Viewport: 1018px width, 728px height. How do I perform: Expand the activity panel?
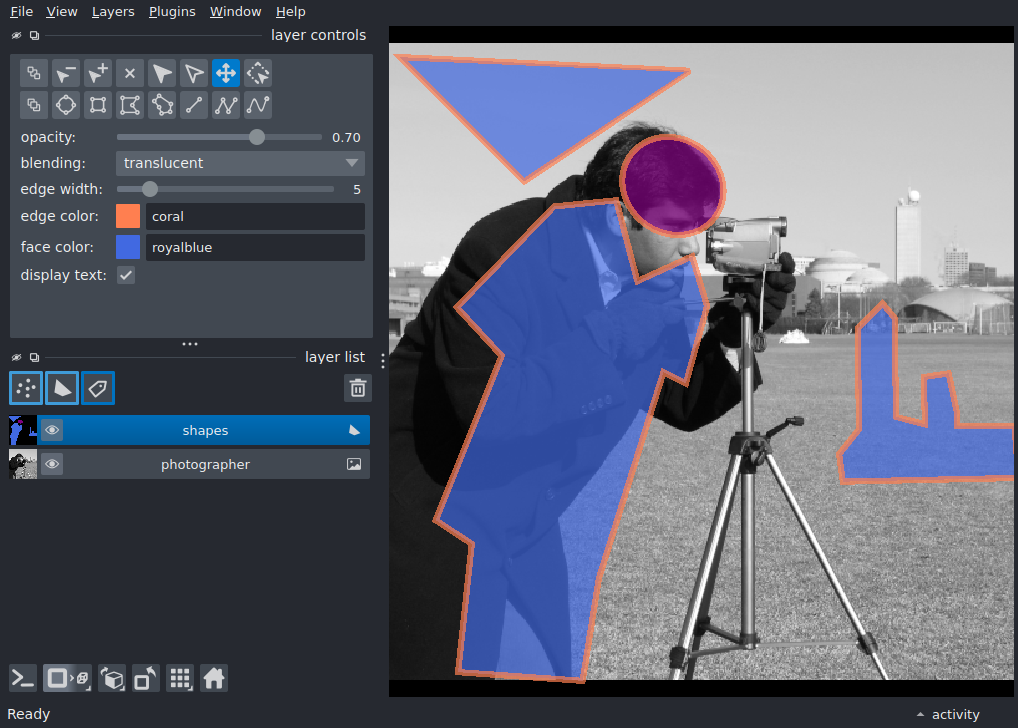[949, 714]
